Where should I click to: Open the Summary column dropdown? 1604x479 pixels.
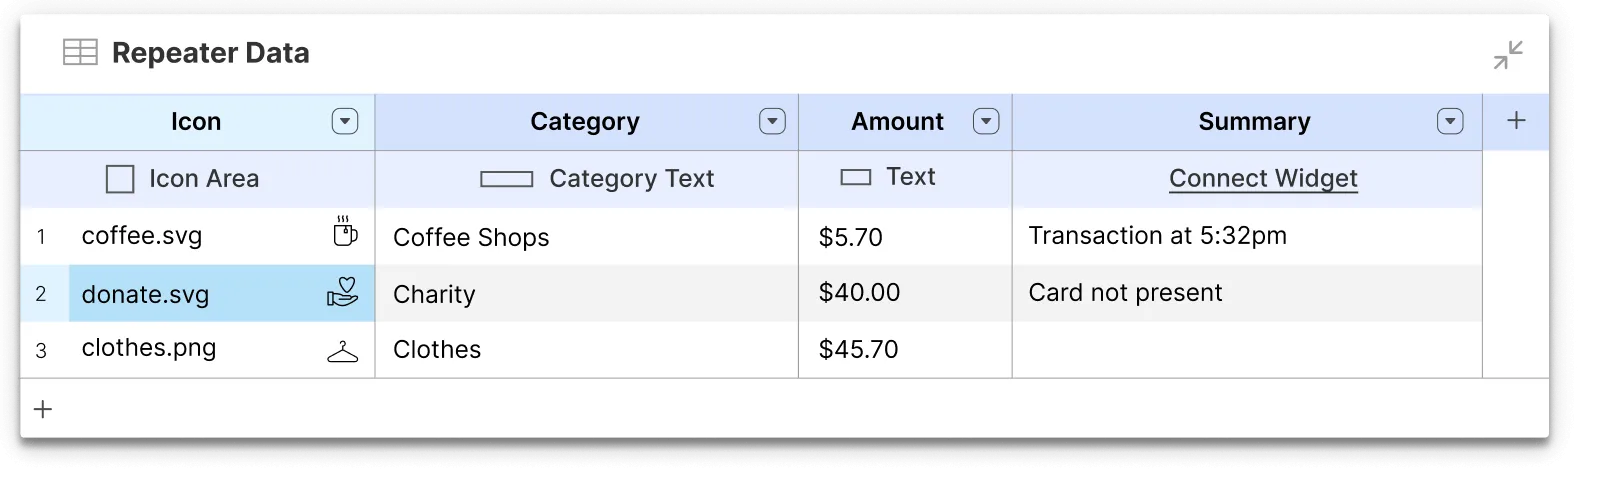1450,122
